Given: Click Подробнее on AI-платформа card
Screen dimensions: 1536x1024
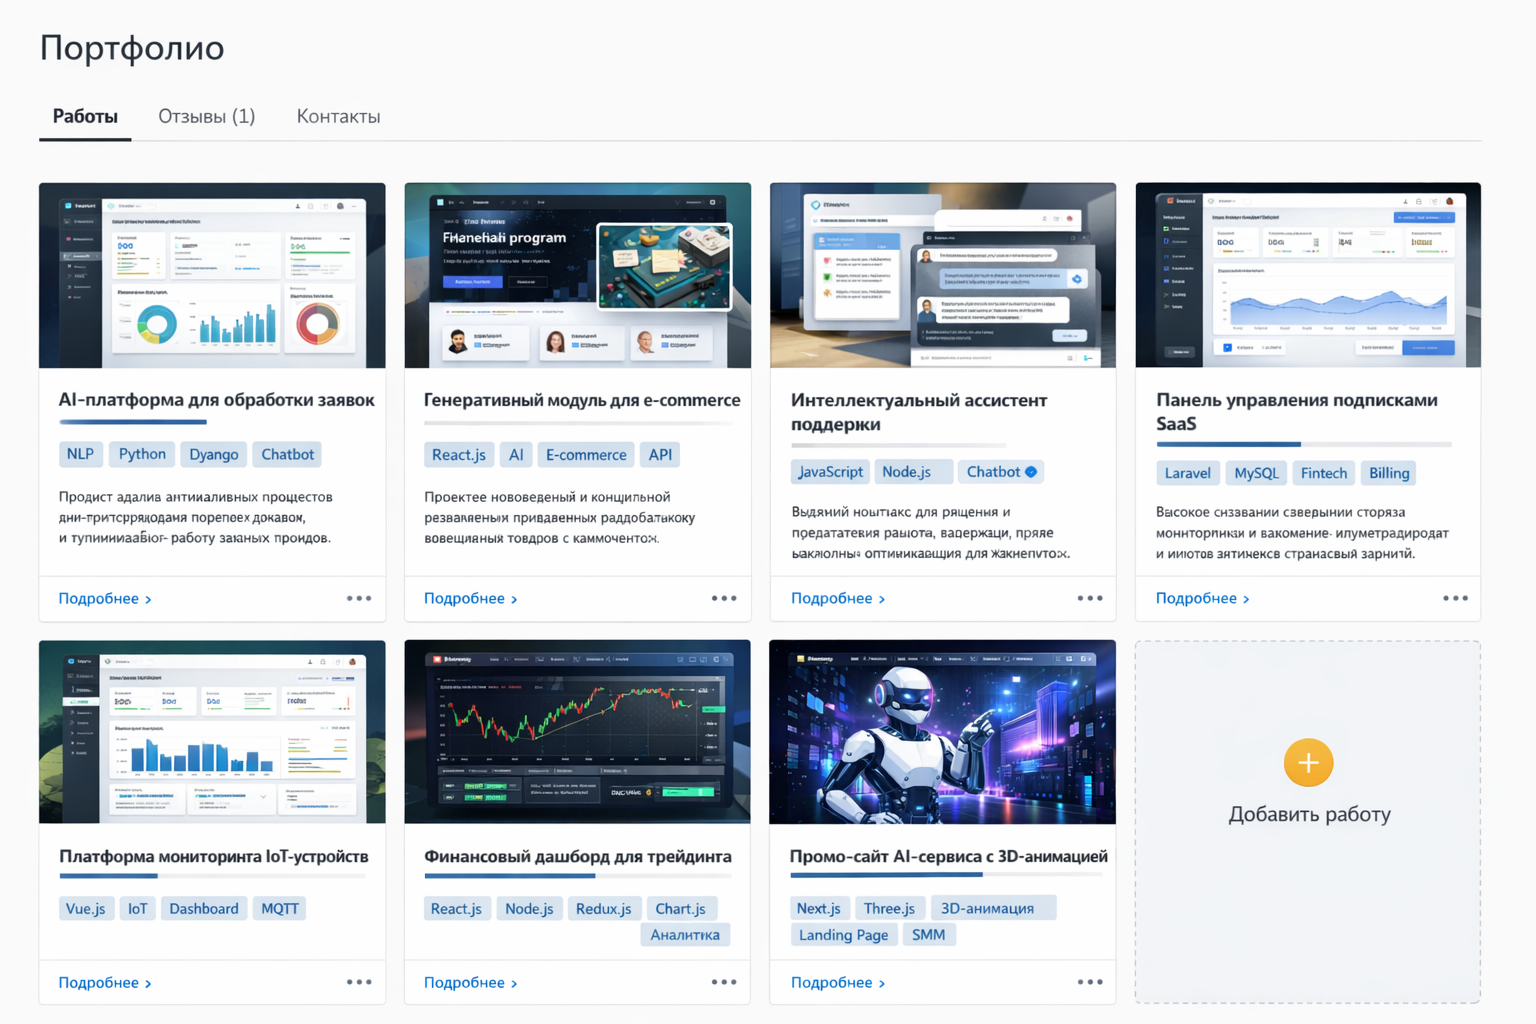Looking at the screenshot, I should click(x=105, y=598).
